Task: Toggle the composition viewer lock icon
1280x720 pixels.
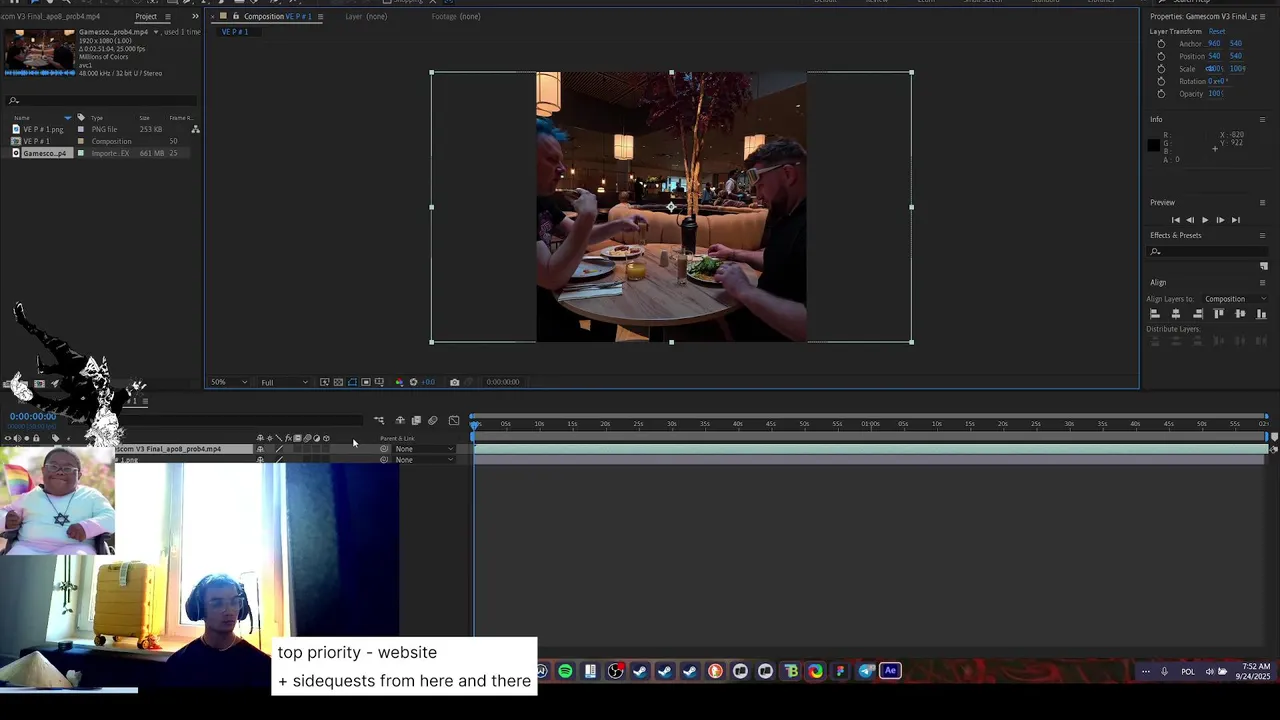Action: point(236,16)
